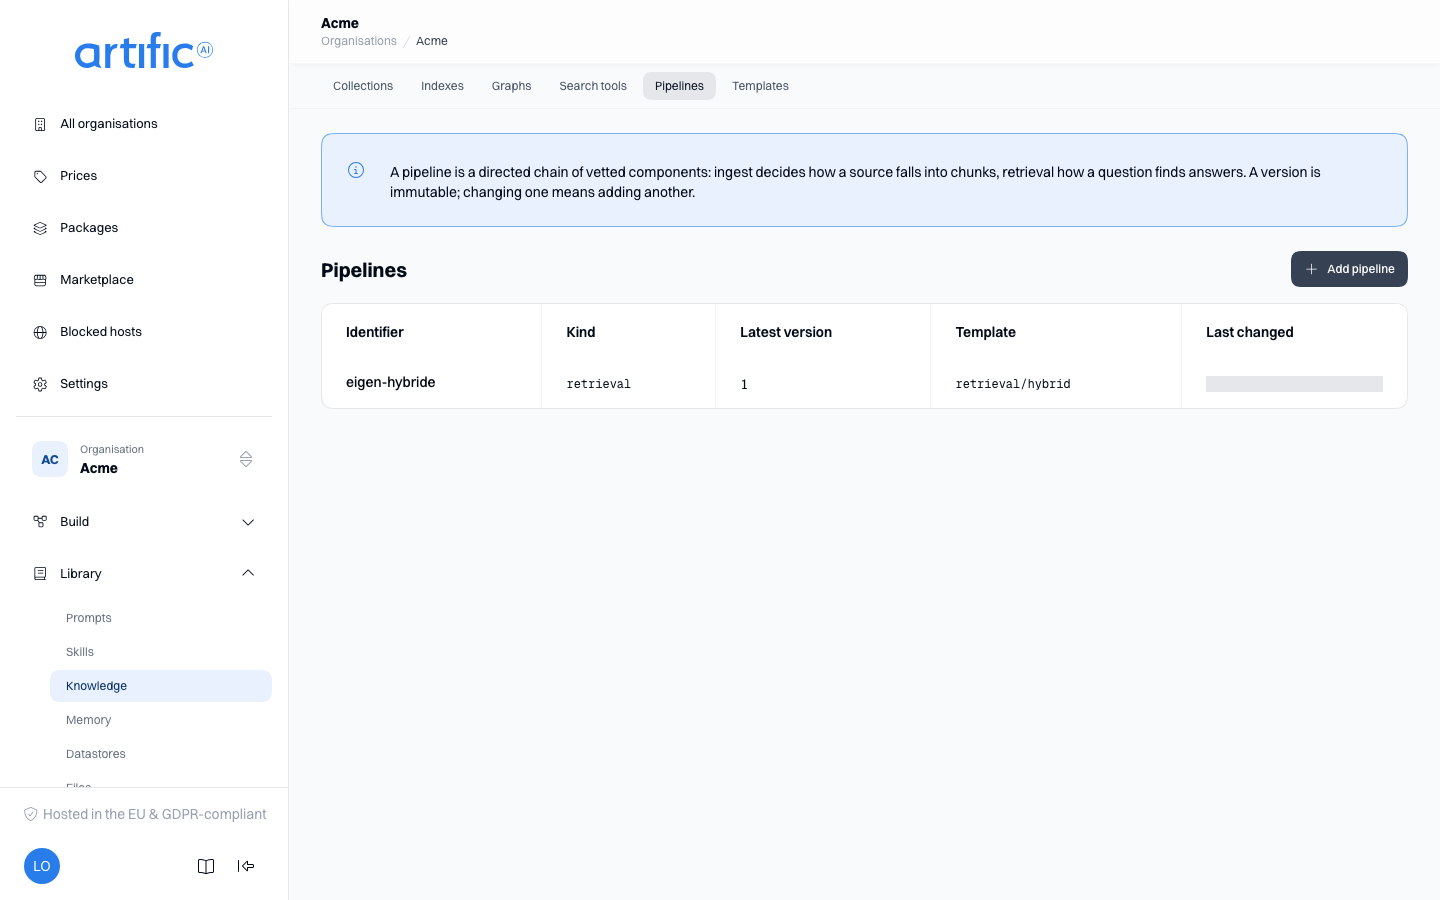The width and height of the screenshot is (1440, 900).
Task: Click the Build section icon
Action: tap(40, 522)
